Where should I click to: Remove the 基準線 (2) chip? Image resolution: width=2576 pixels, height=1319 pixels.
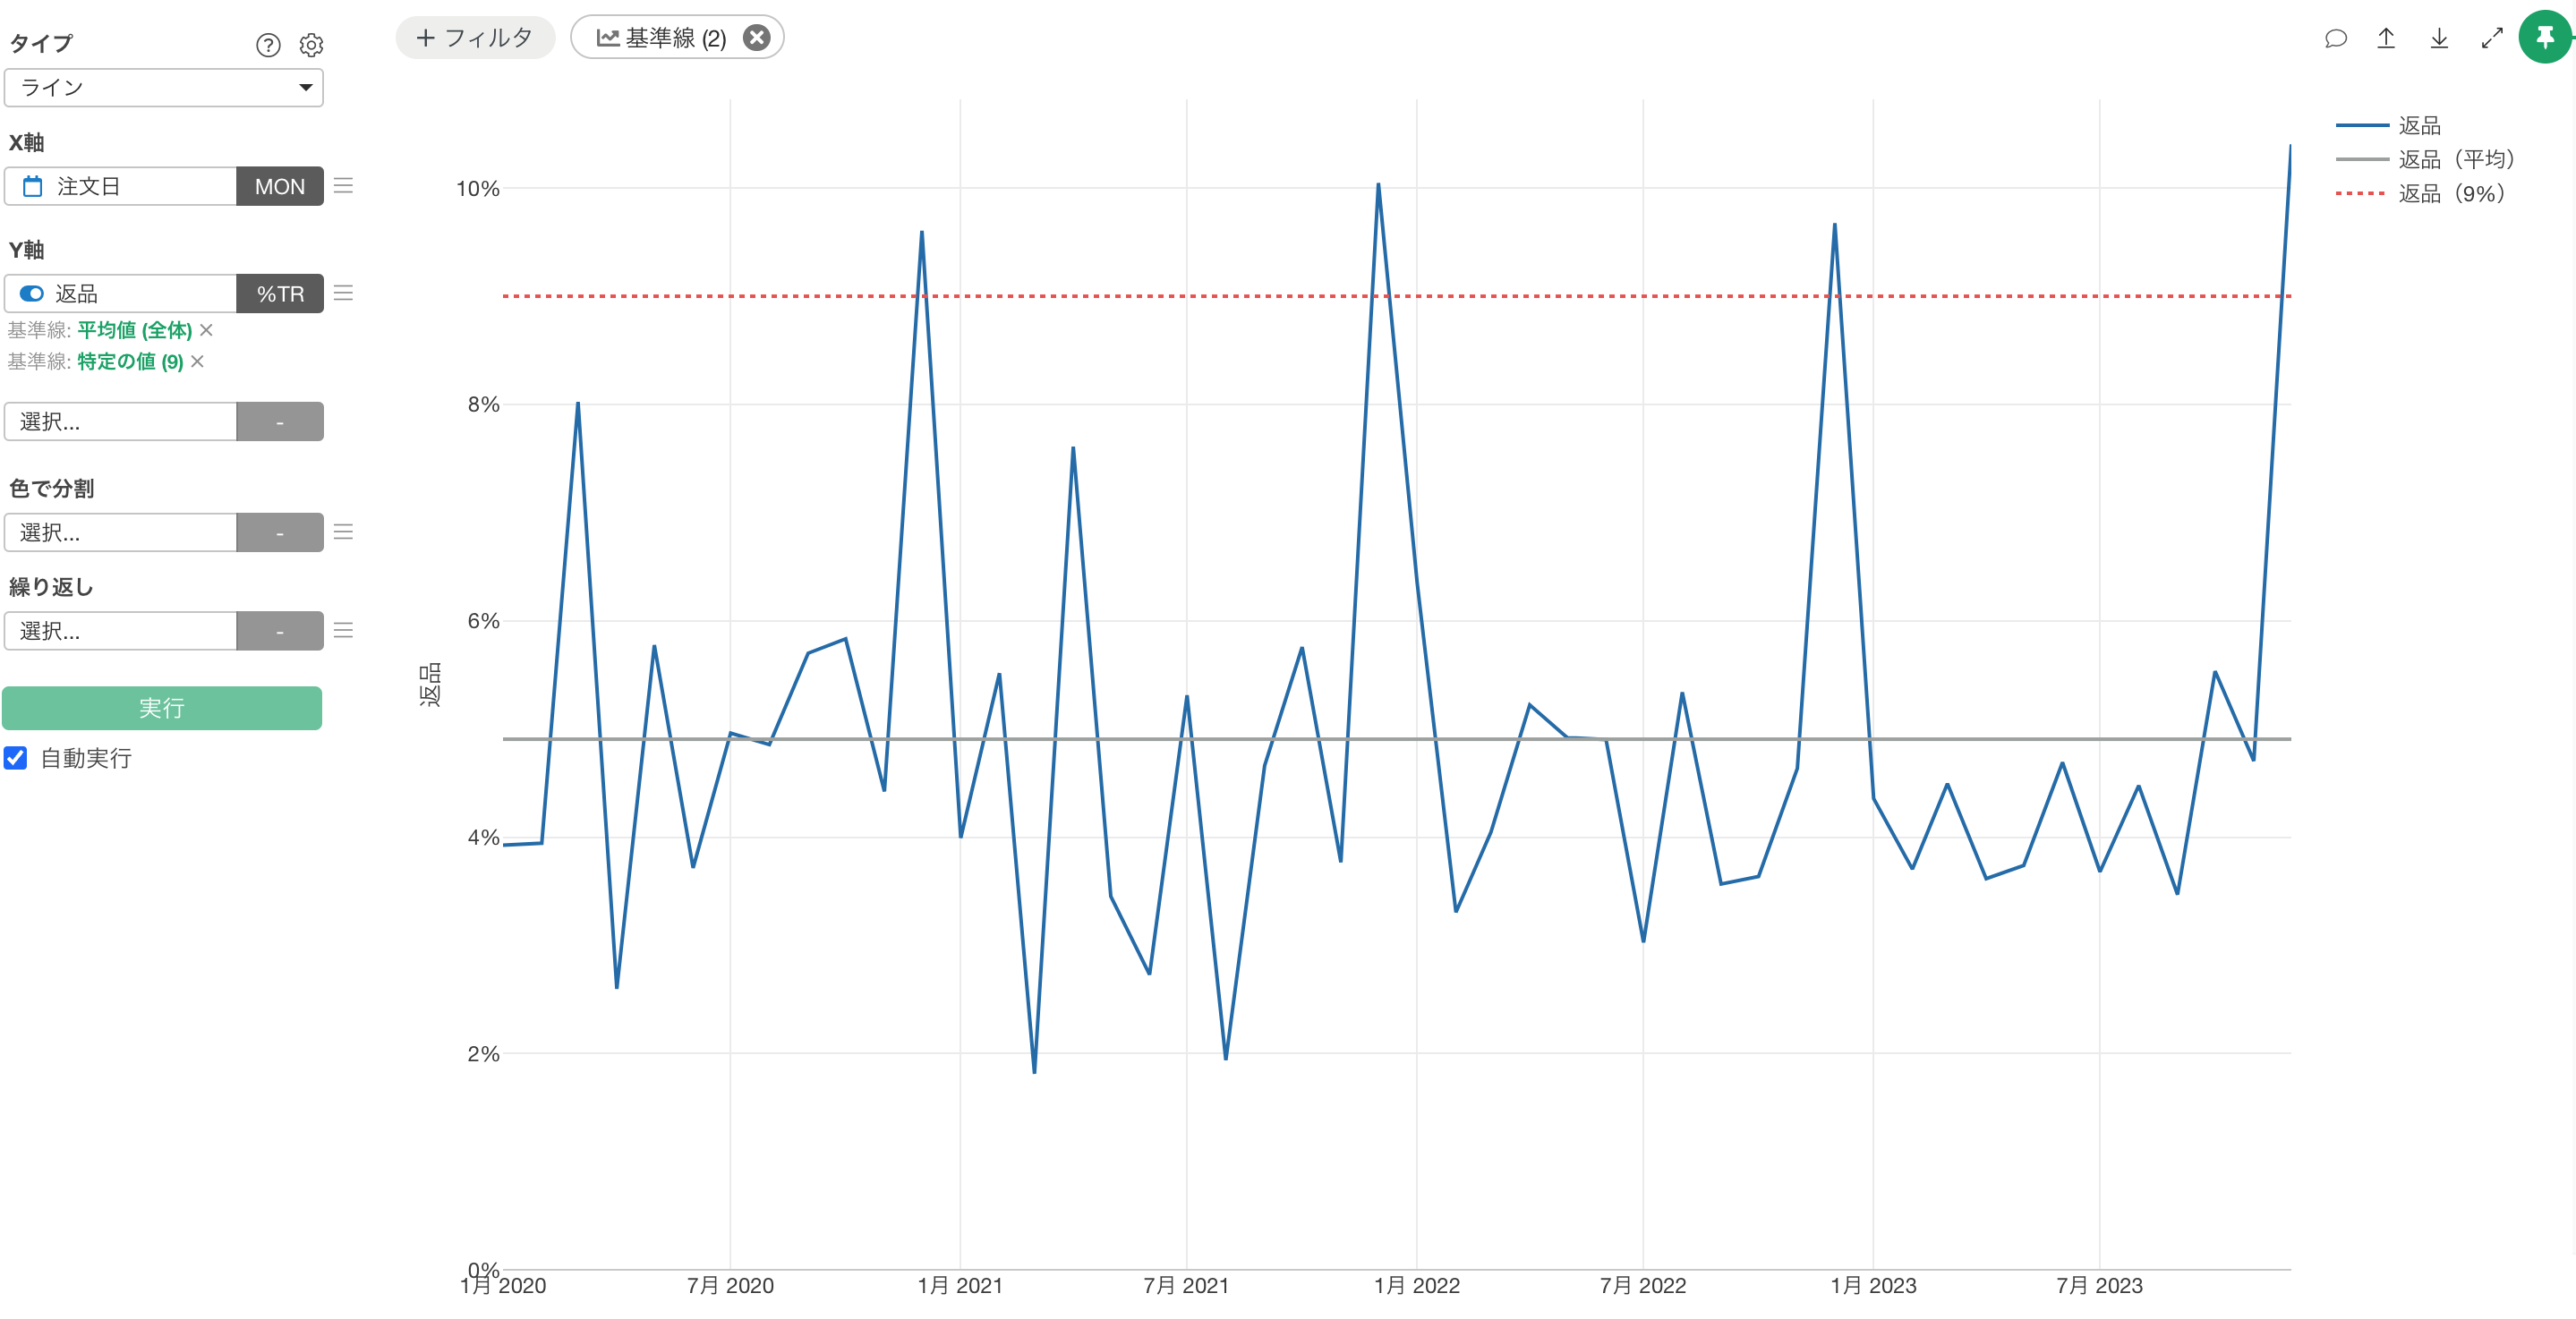tap(757, 38)
